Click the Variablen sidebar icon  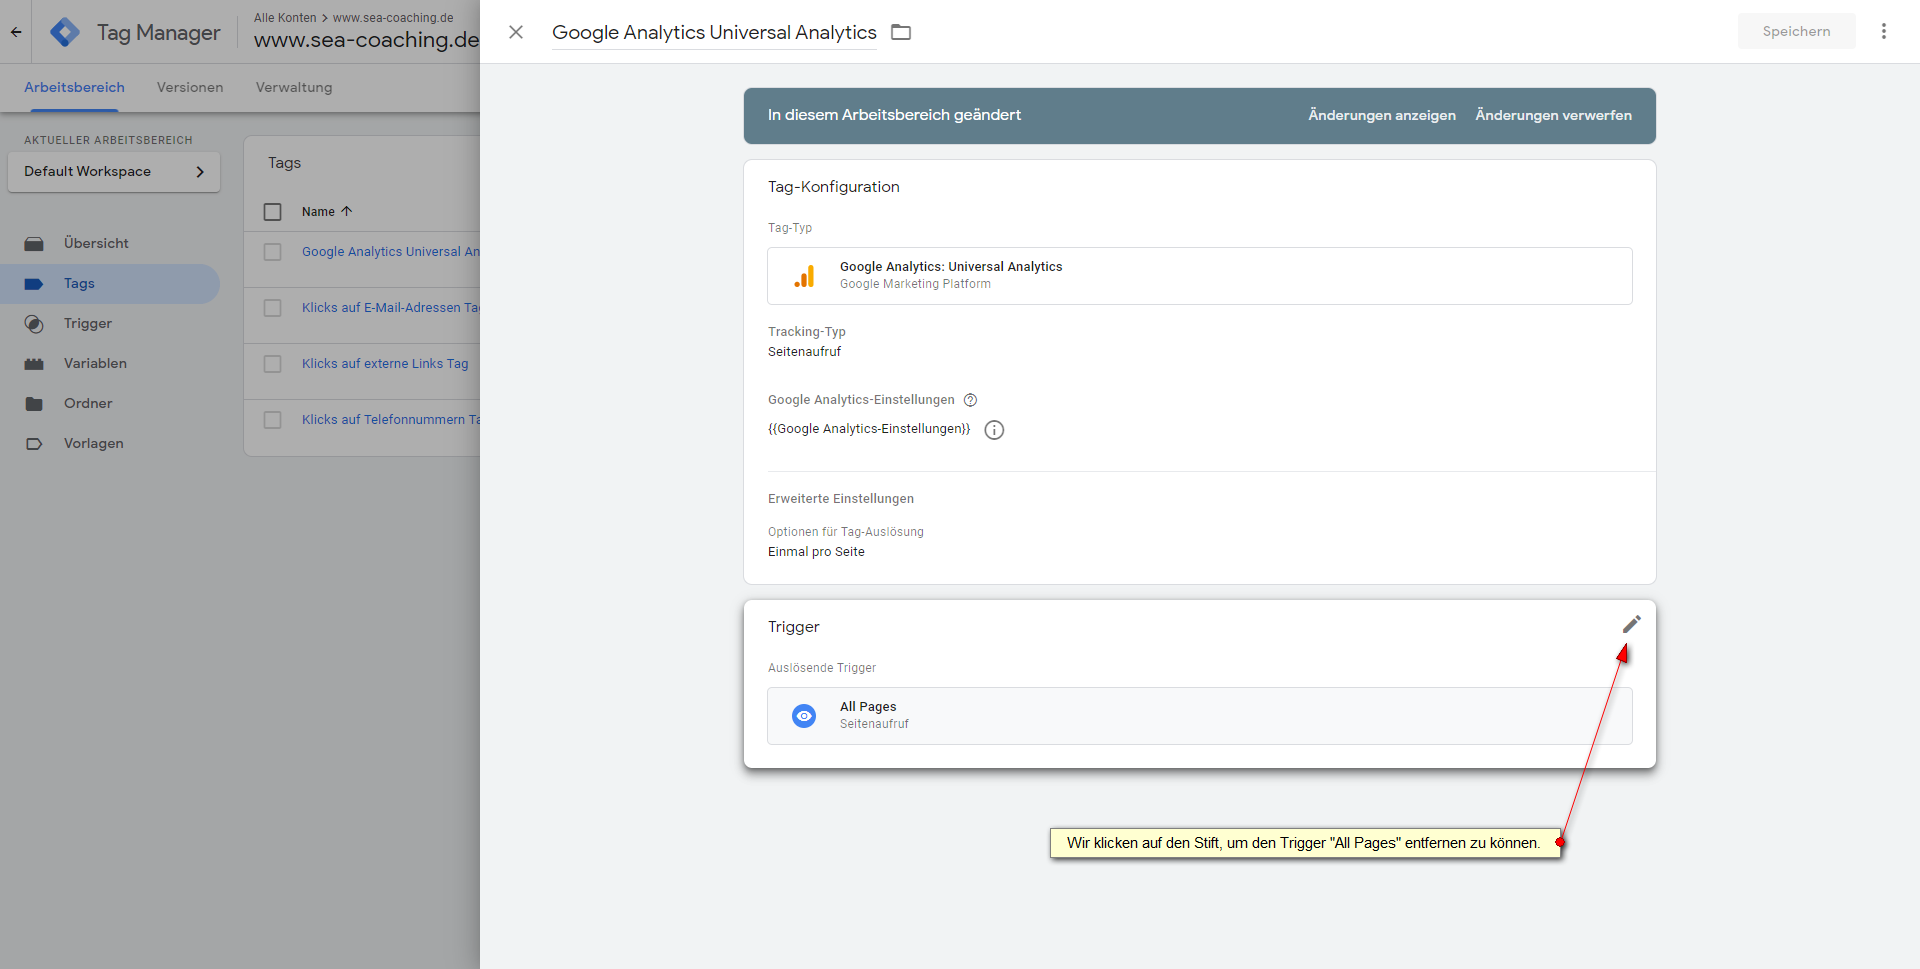34,364
